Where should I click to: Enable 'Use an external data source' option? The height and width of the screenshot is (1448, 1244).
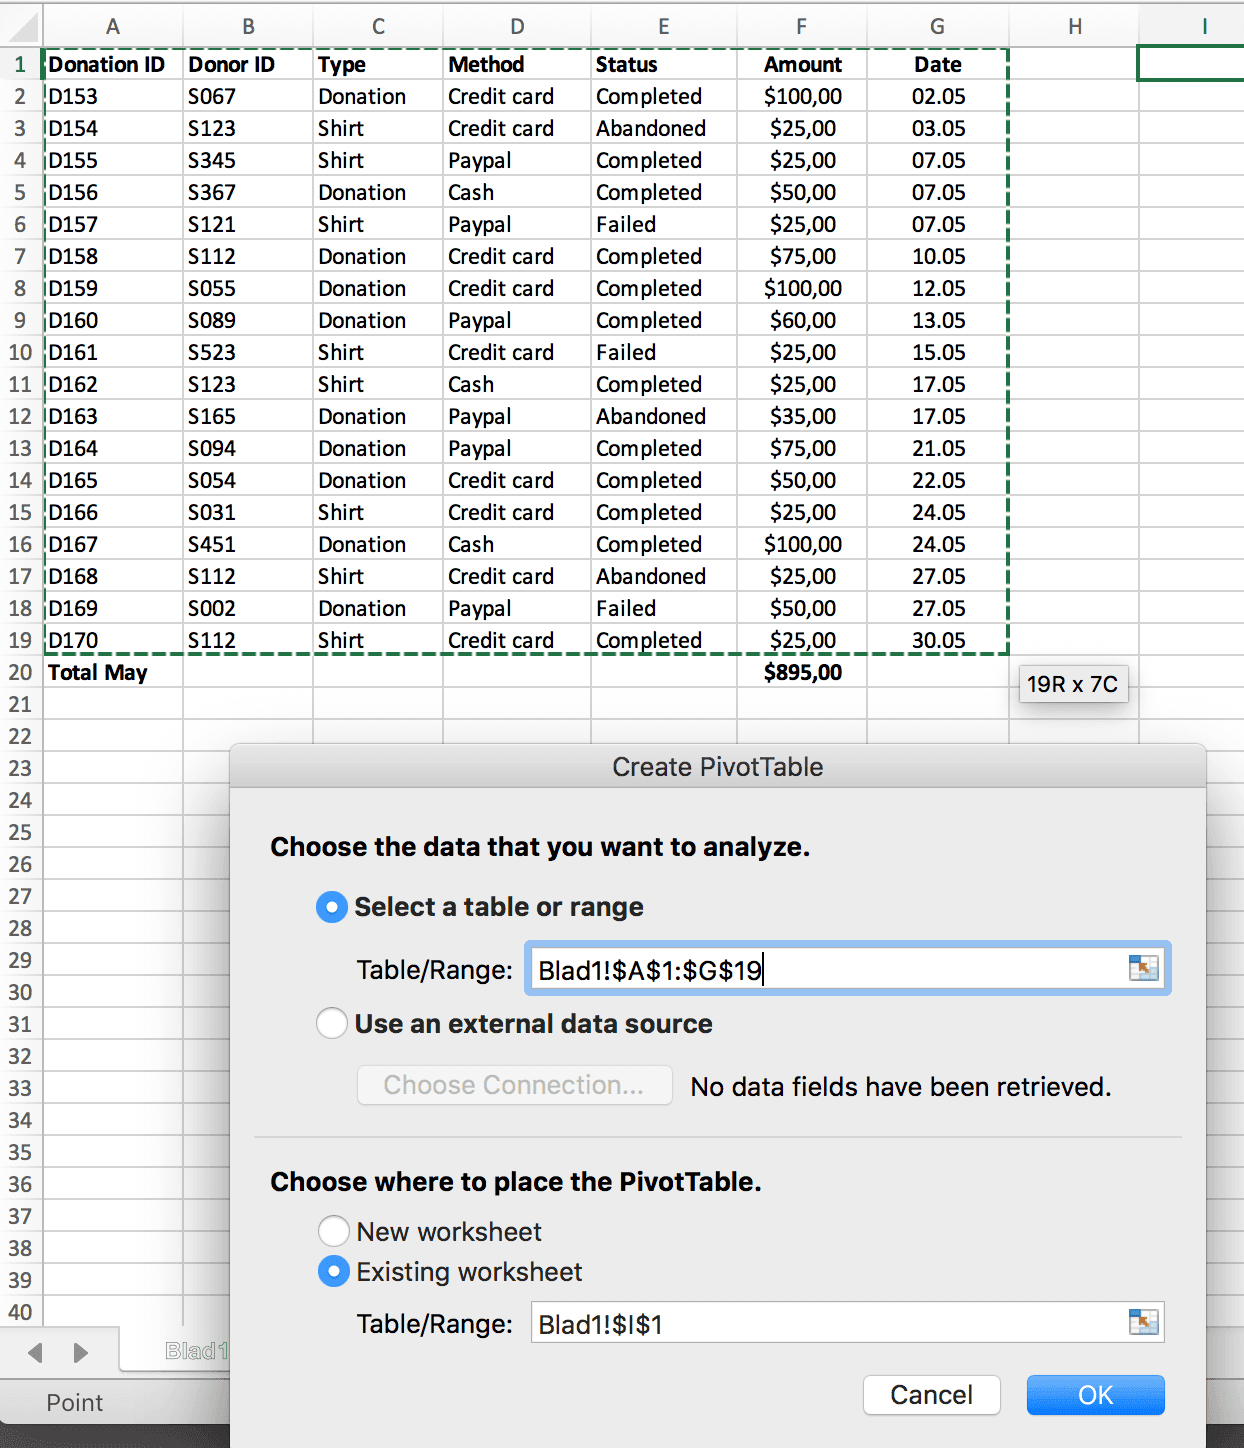click(x=331, y=1023)
